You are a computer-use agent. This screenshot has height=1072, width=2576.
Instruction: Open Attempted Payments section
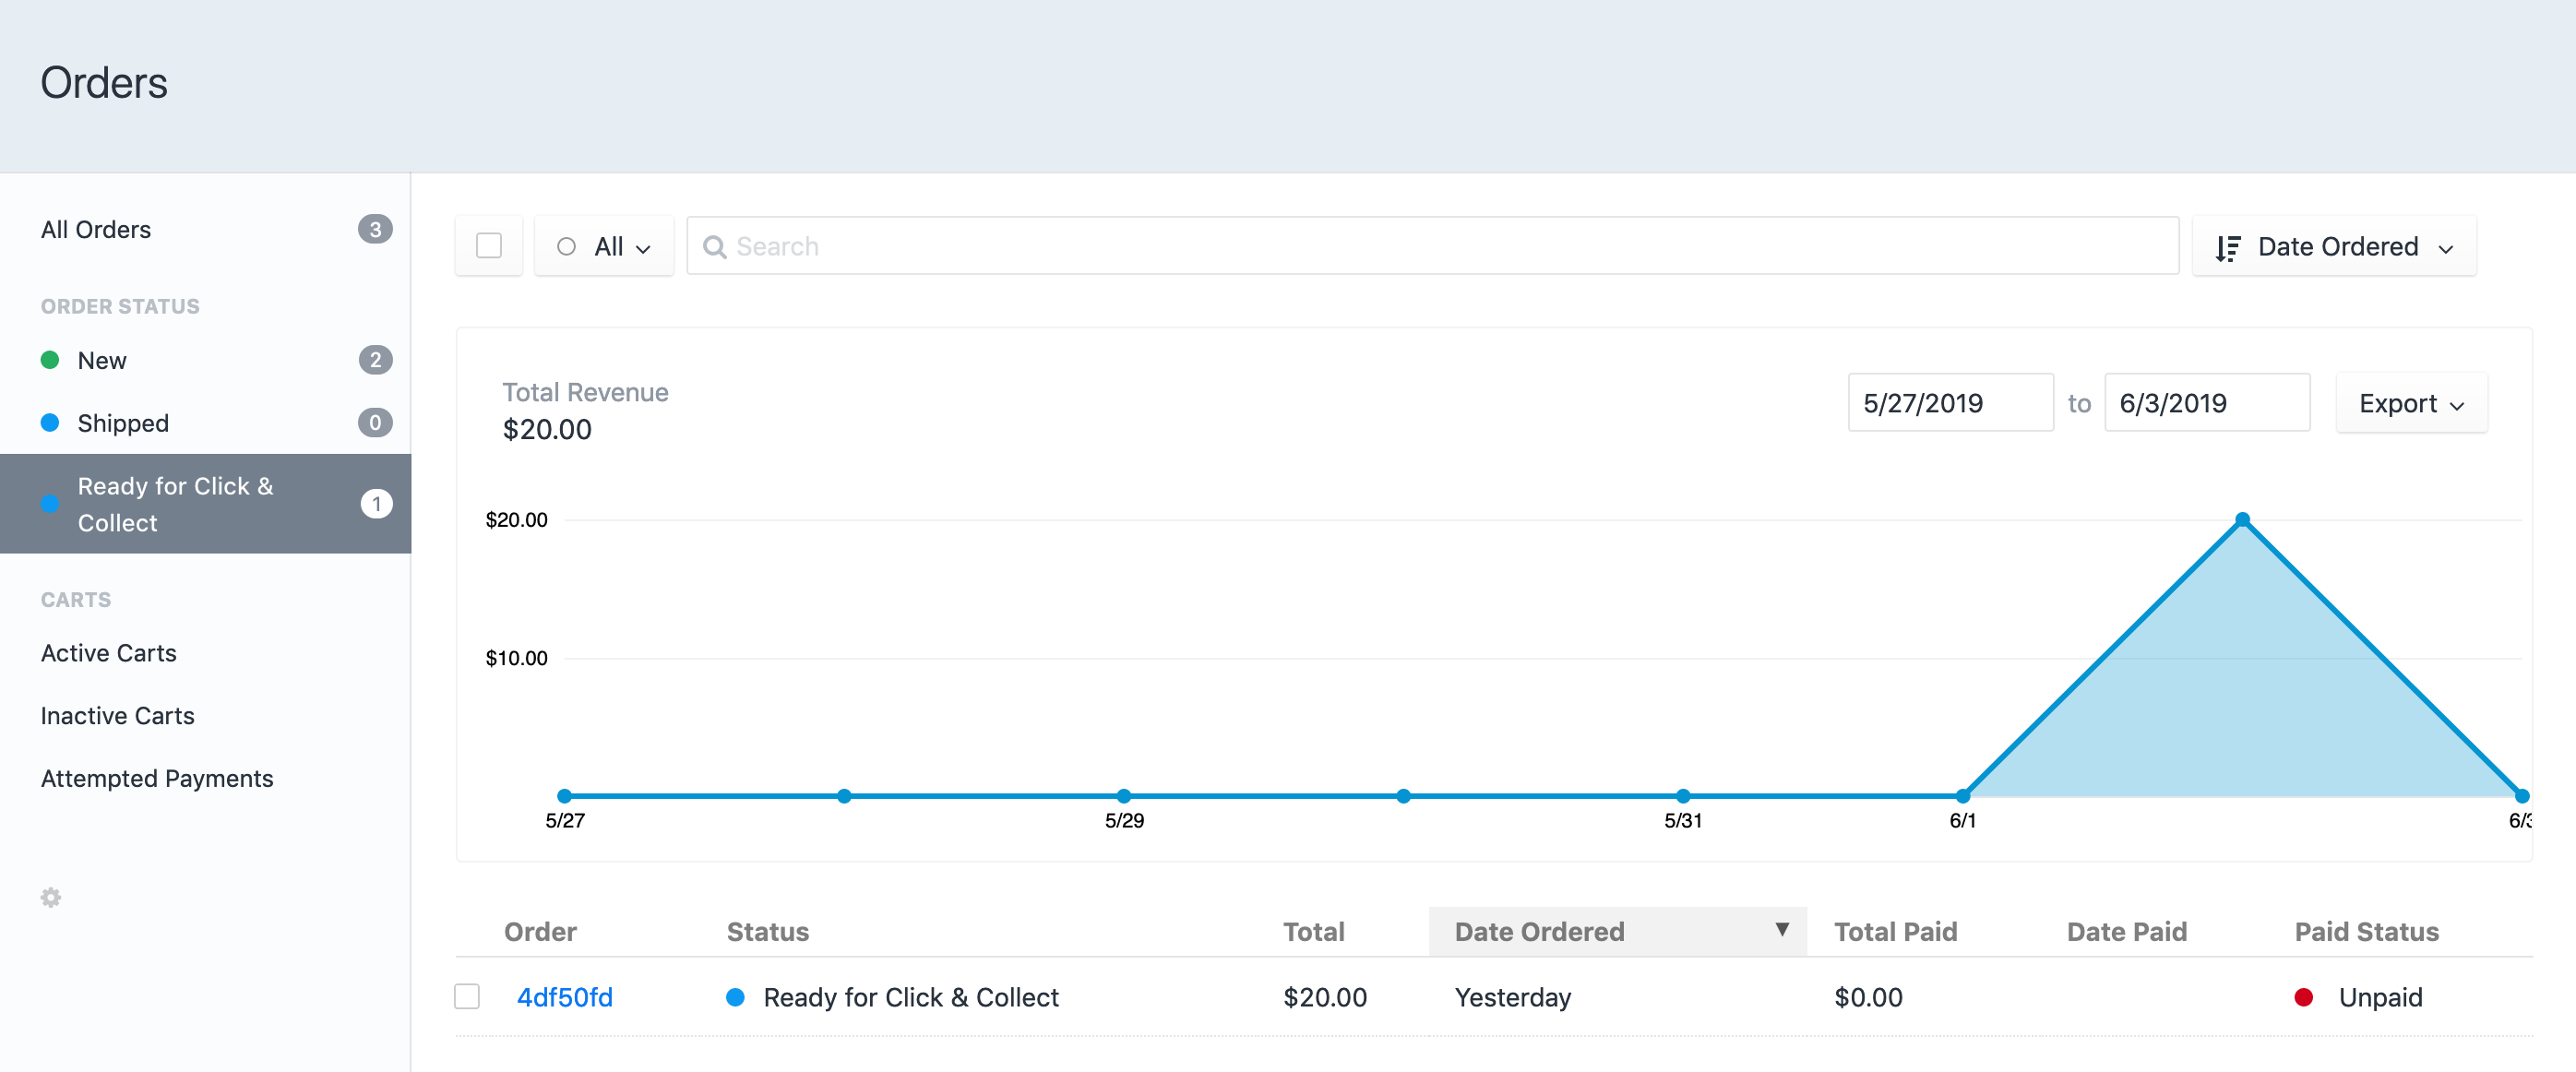tap(157, 778)
